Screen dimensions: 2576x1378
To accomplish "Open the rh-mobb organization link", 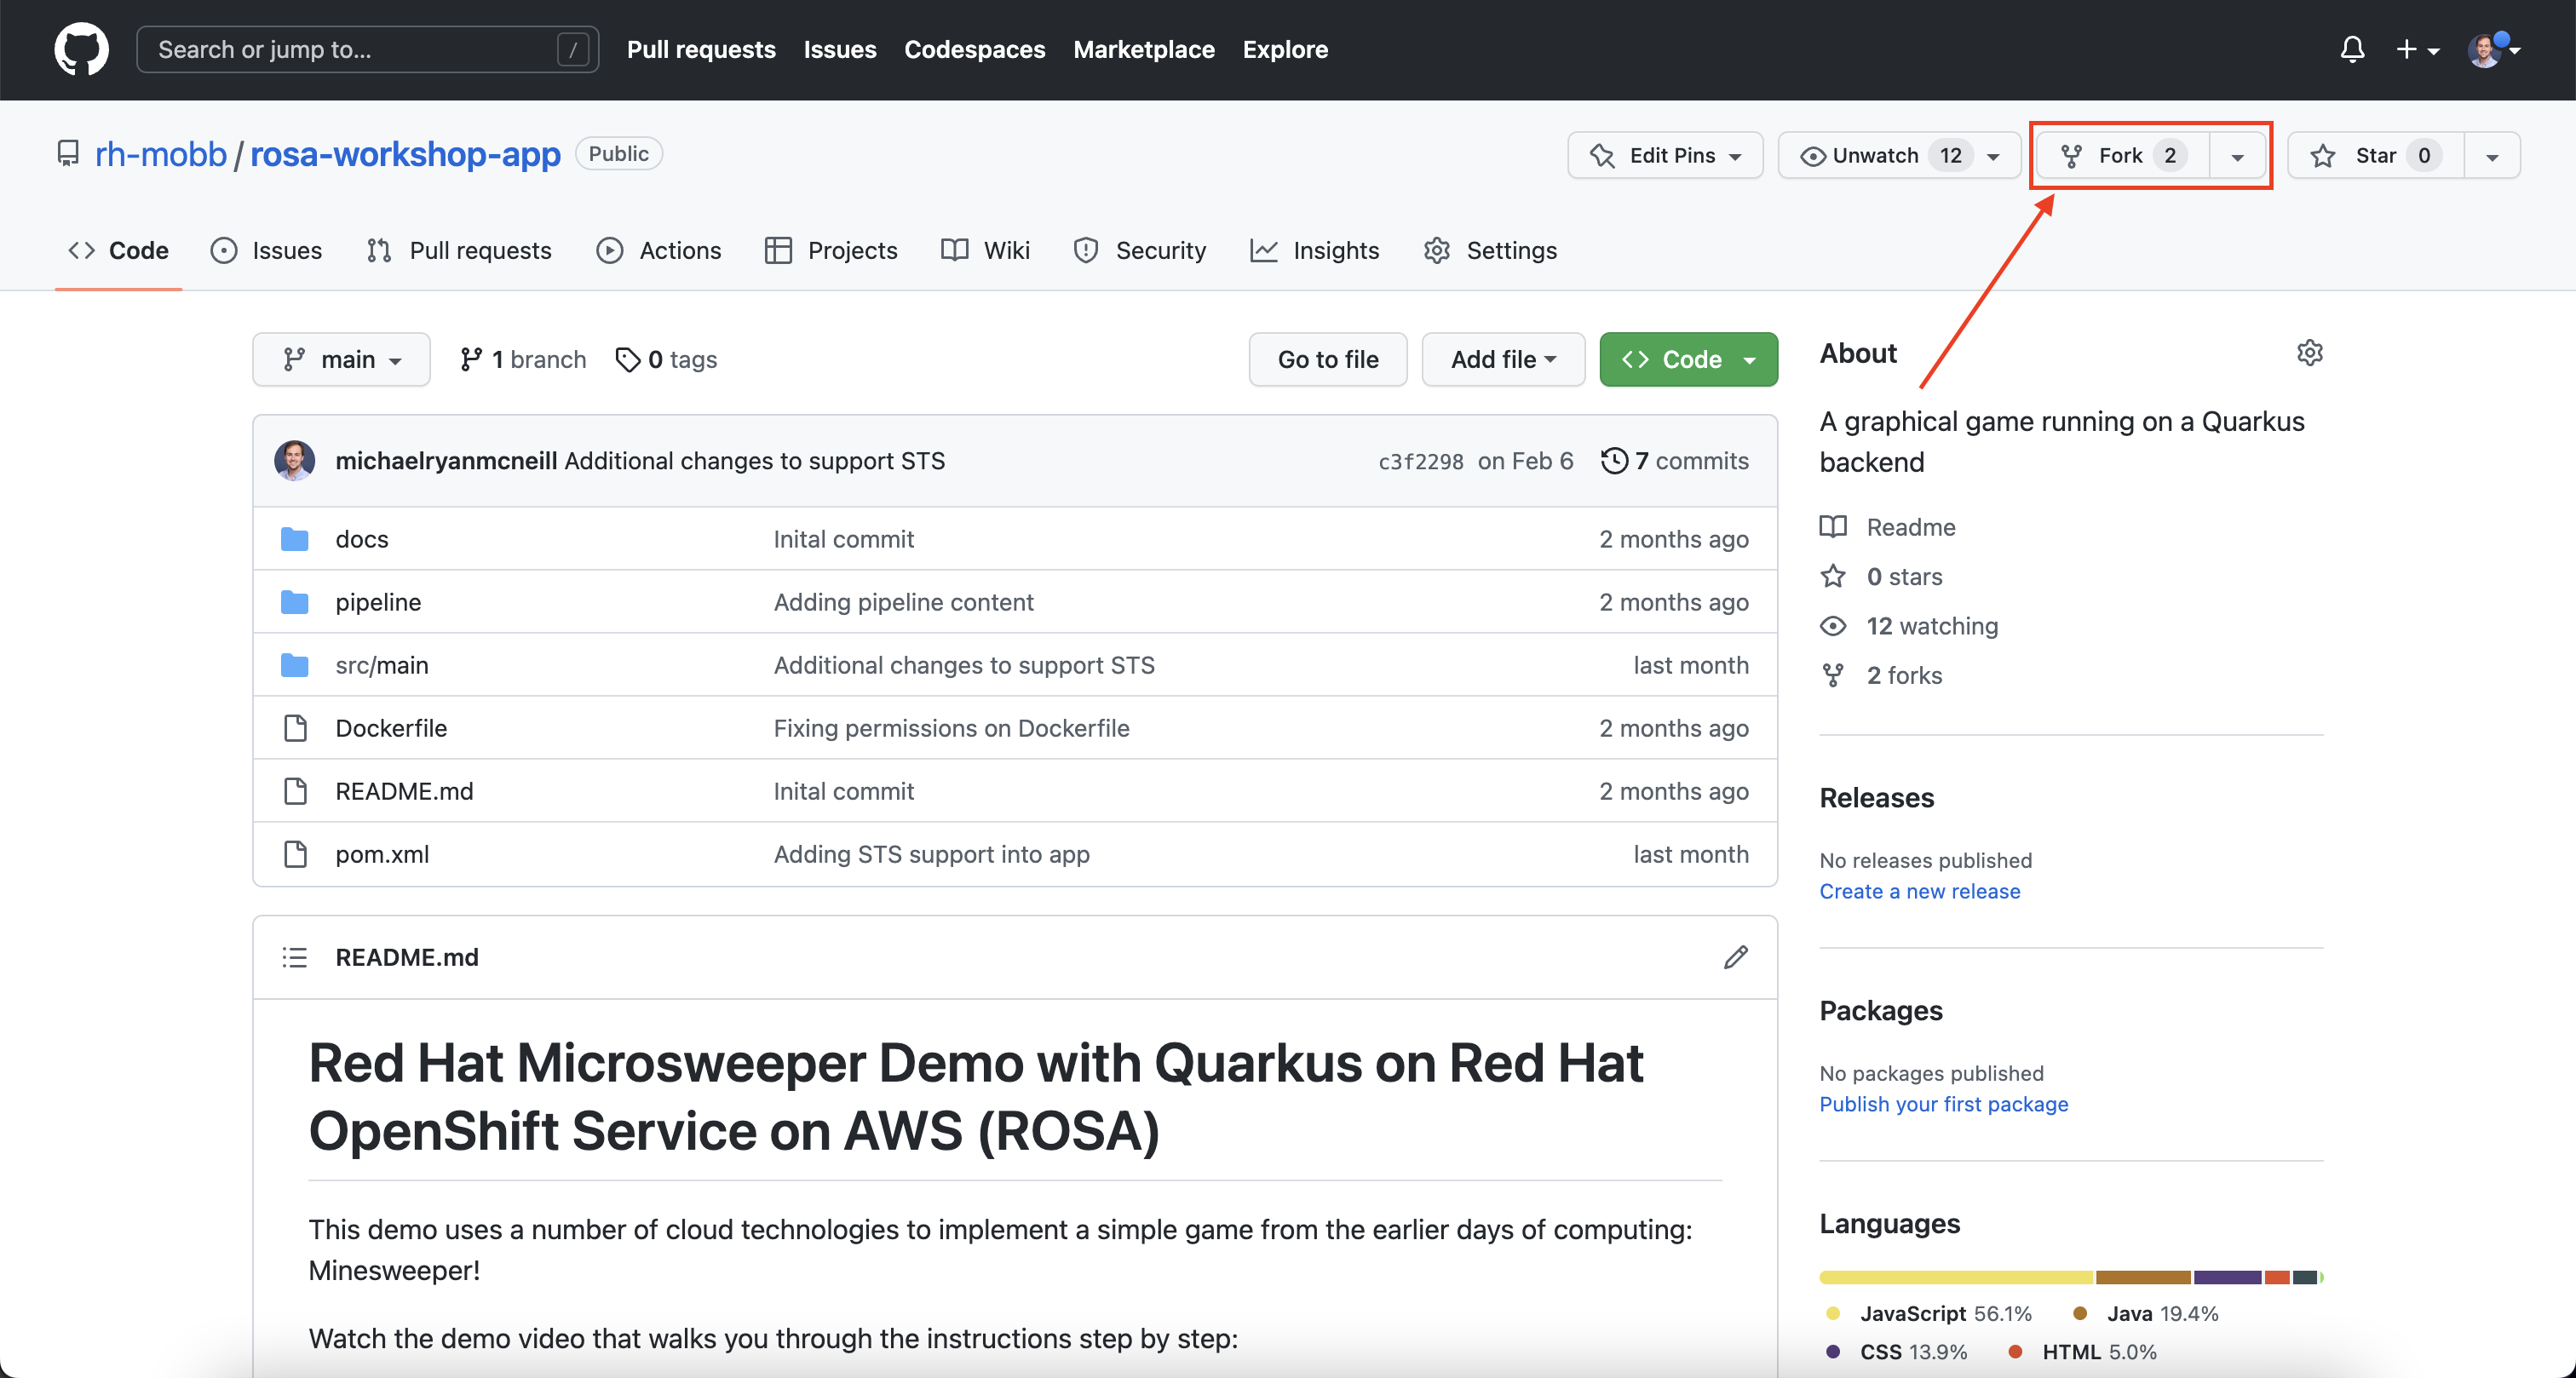I will click(161, 154).
